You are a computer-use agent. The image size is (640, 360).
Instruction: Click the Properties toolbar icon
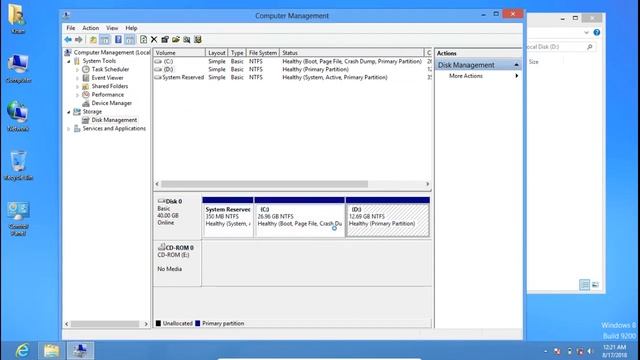coord(165,40)
